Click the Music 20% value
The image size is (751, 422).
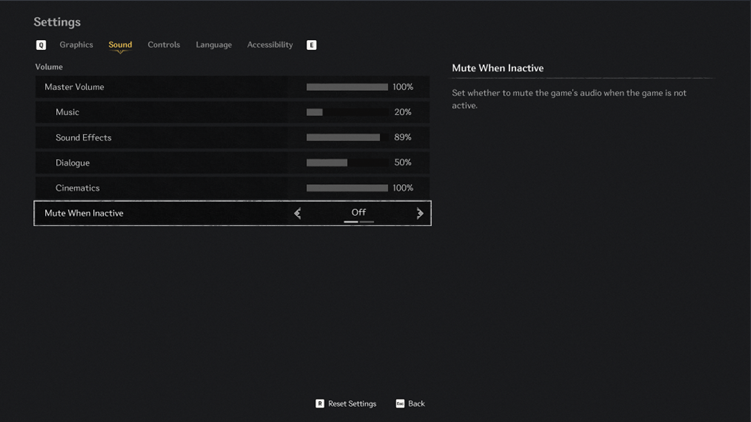click(x=403, y=112)
